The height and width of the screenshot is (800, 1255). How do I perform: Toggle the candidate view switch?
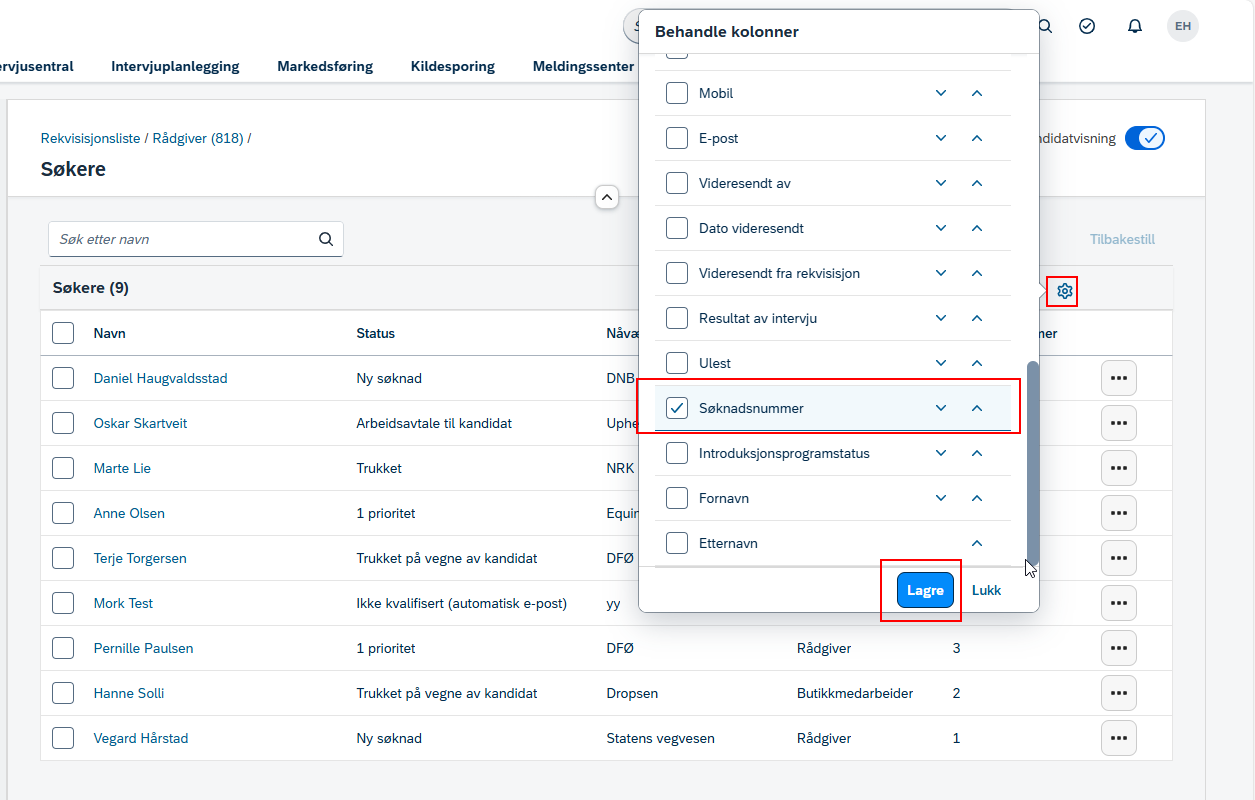tap(1145, 138)
